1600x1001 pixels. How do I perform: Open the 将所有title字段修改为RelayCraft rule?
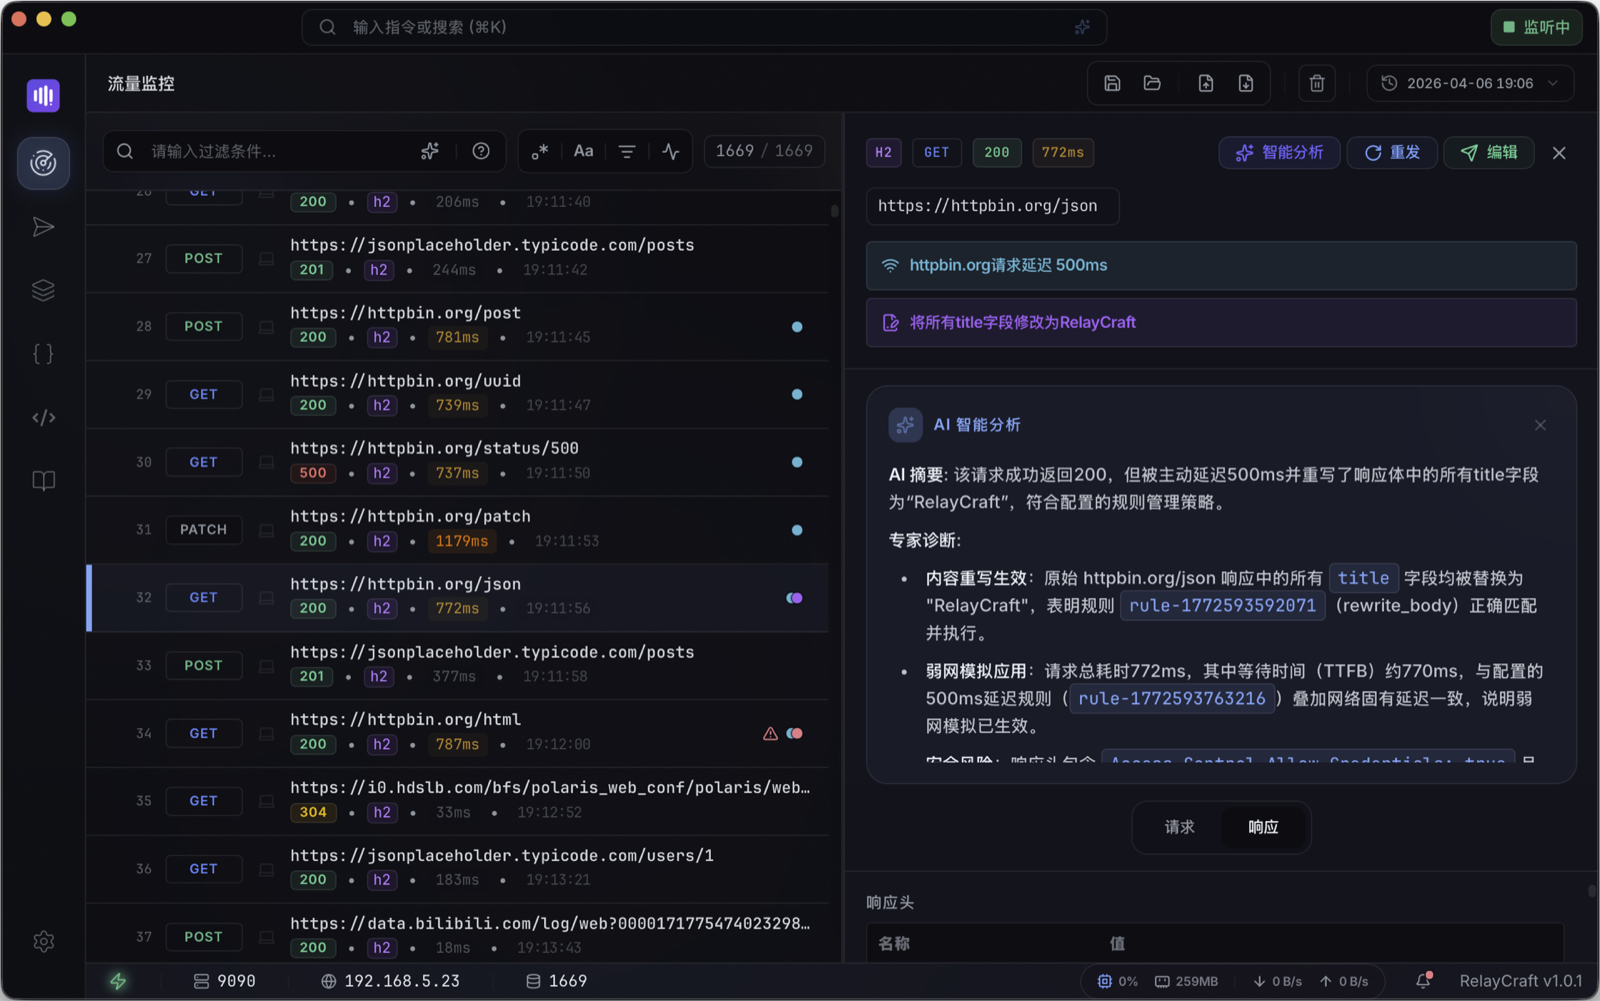1221,322
